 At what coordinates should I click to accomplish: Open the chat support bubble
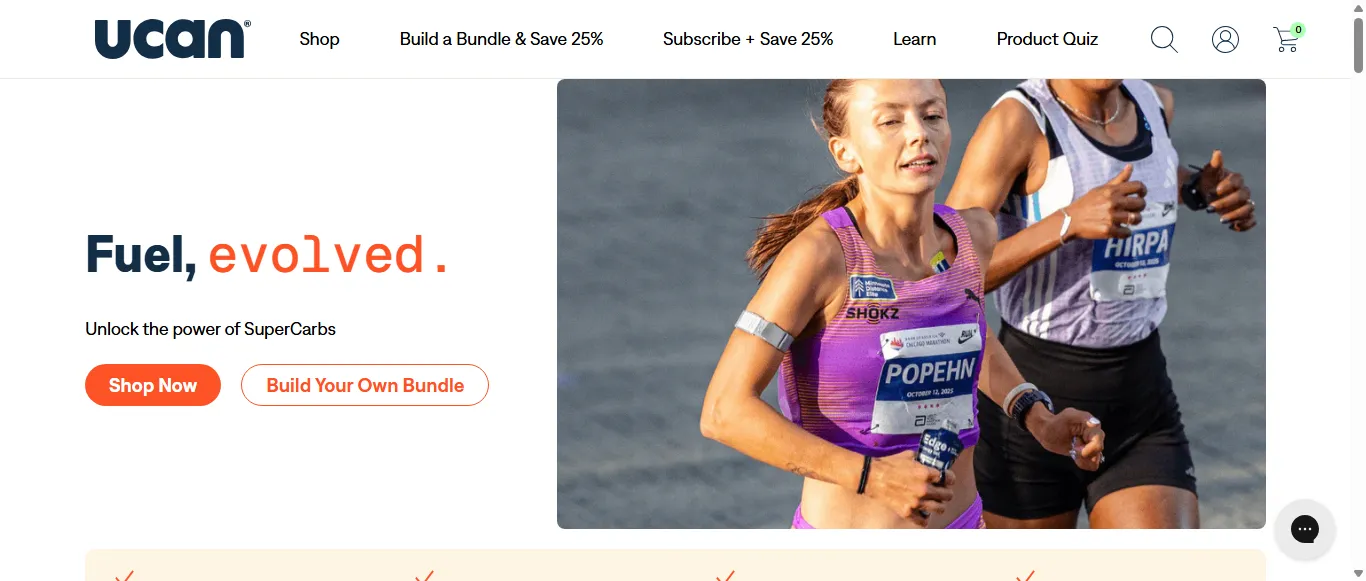pyautogui.click(x=1304, y=529)
